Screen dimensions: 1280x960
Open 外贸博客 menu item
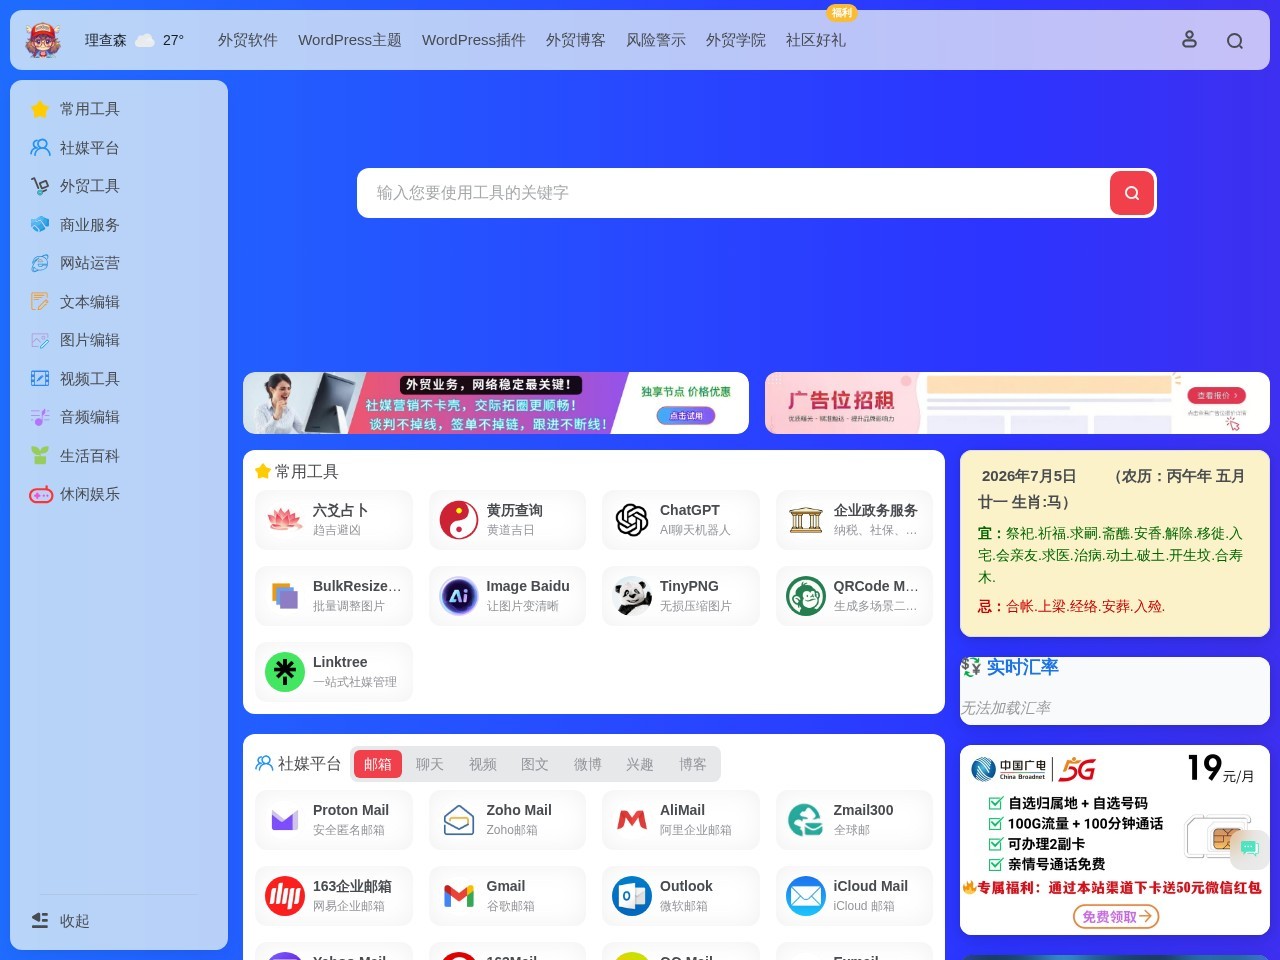576,40
